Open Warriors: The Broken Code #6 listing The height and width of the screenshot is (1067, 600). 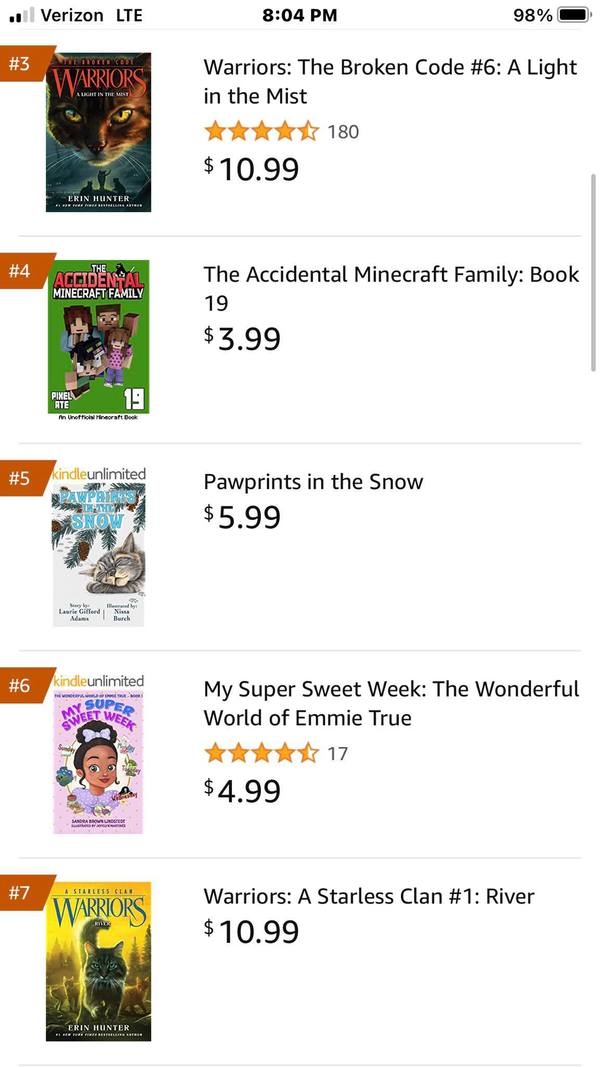point(390,82)
